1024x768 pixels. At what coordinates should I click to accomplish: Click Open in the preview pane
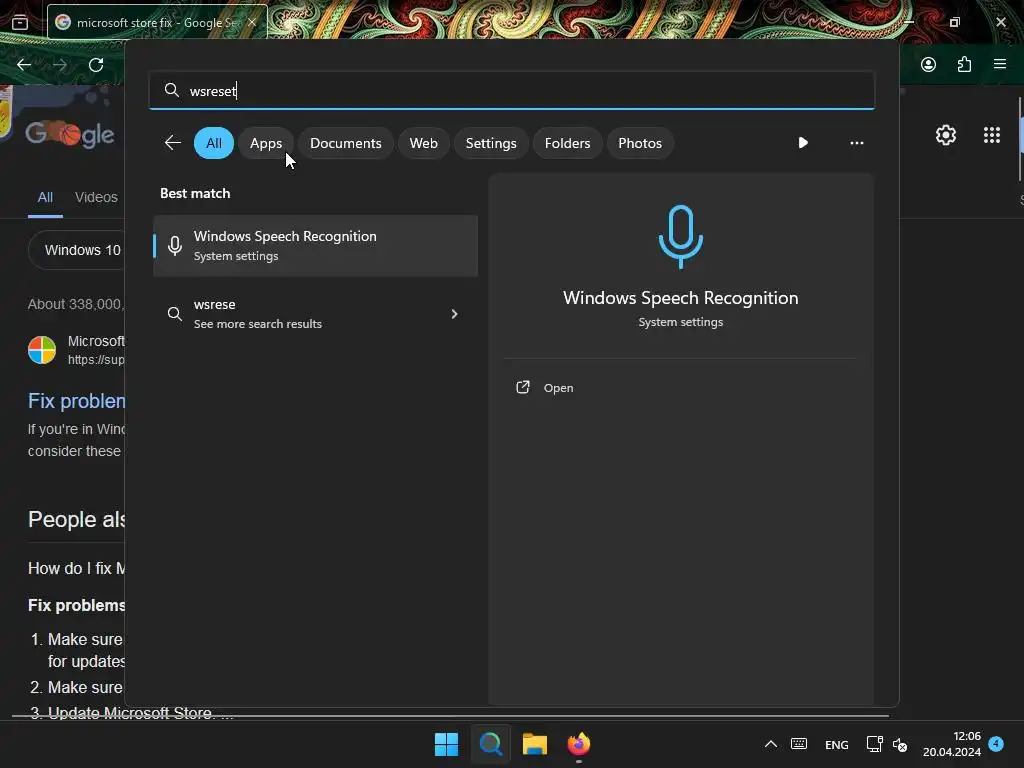(x=558, y=388)
